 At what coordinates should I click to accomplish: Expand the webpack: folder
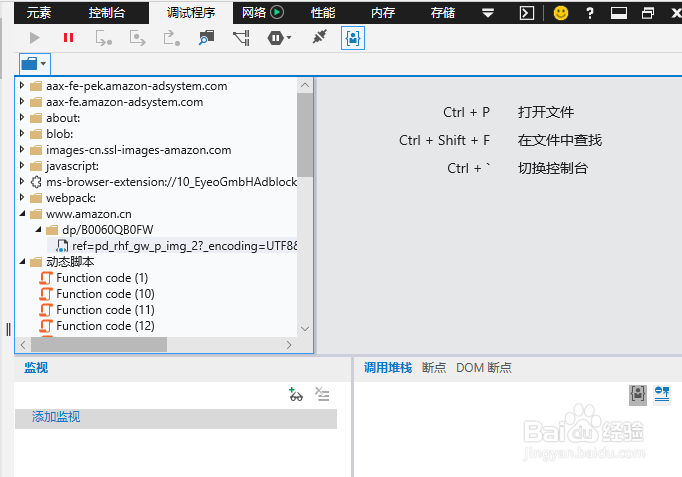point(22,197)
